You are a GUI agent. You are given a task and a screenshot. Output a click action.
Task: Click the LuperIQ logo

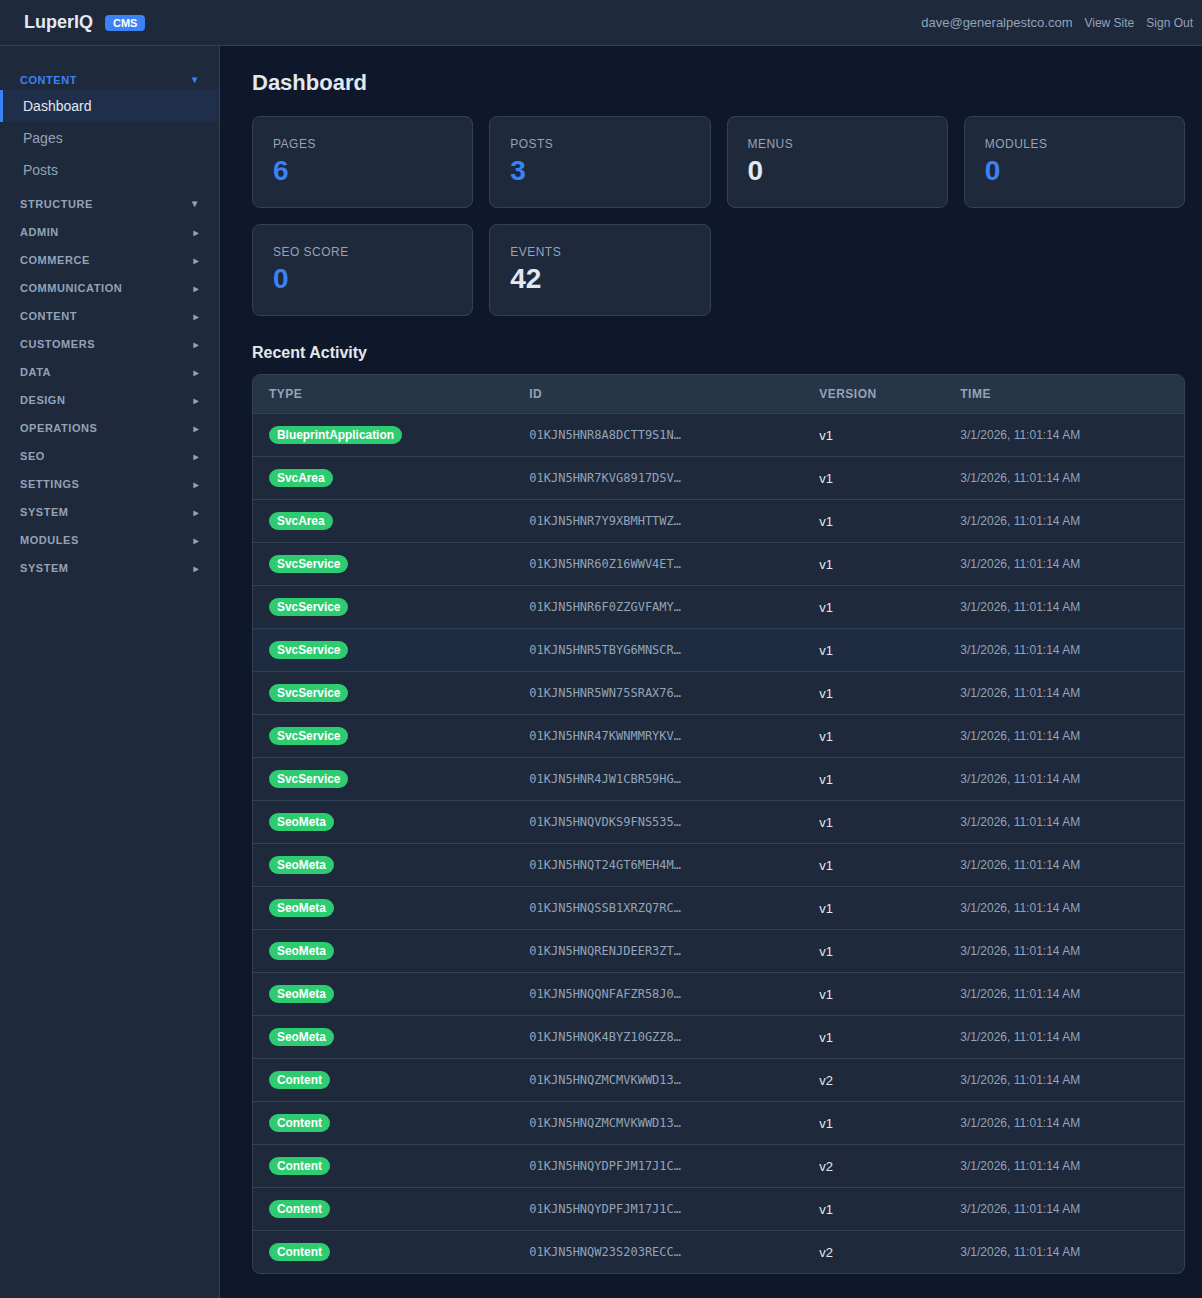pos(58,21)
